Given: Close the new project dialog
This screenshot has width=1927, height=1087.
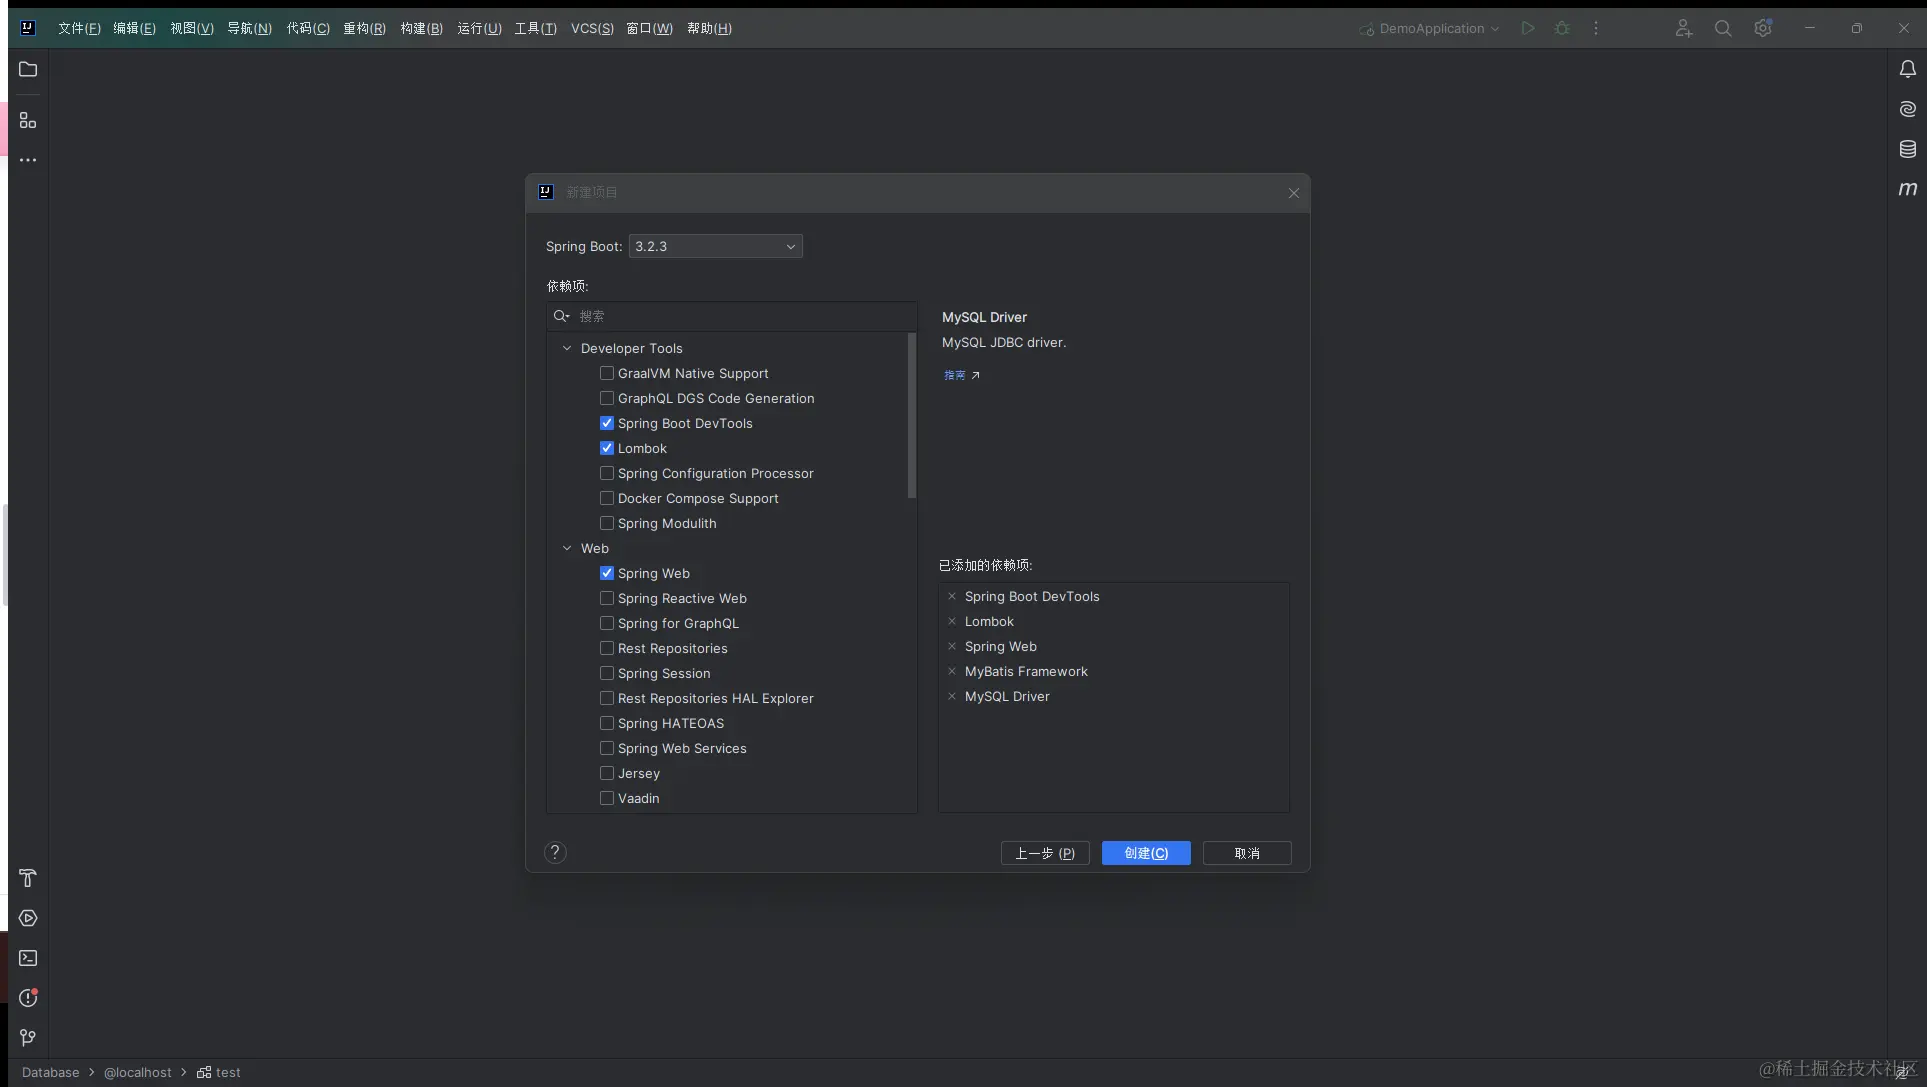Looking at the screenshot, I should [x=1294, y=193].
